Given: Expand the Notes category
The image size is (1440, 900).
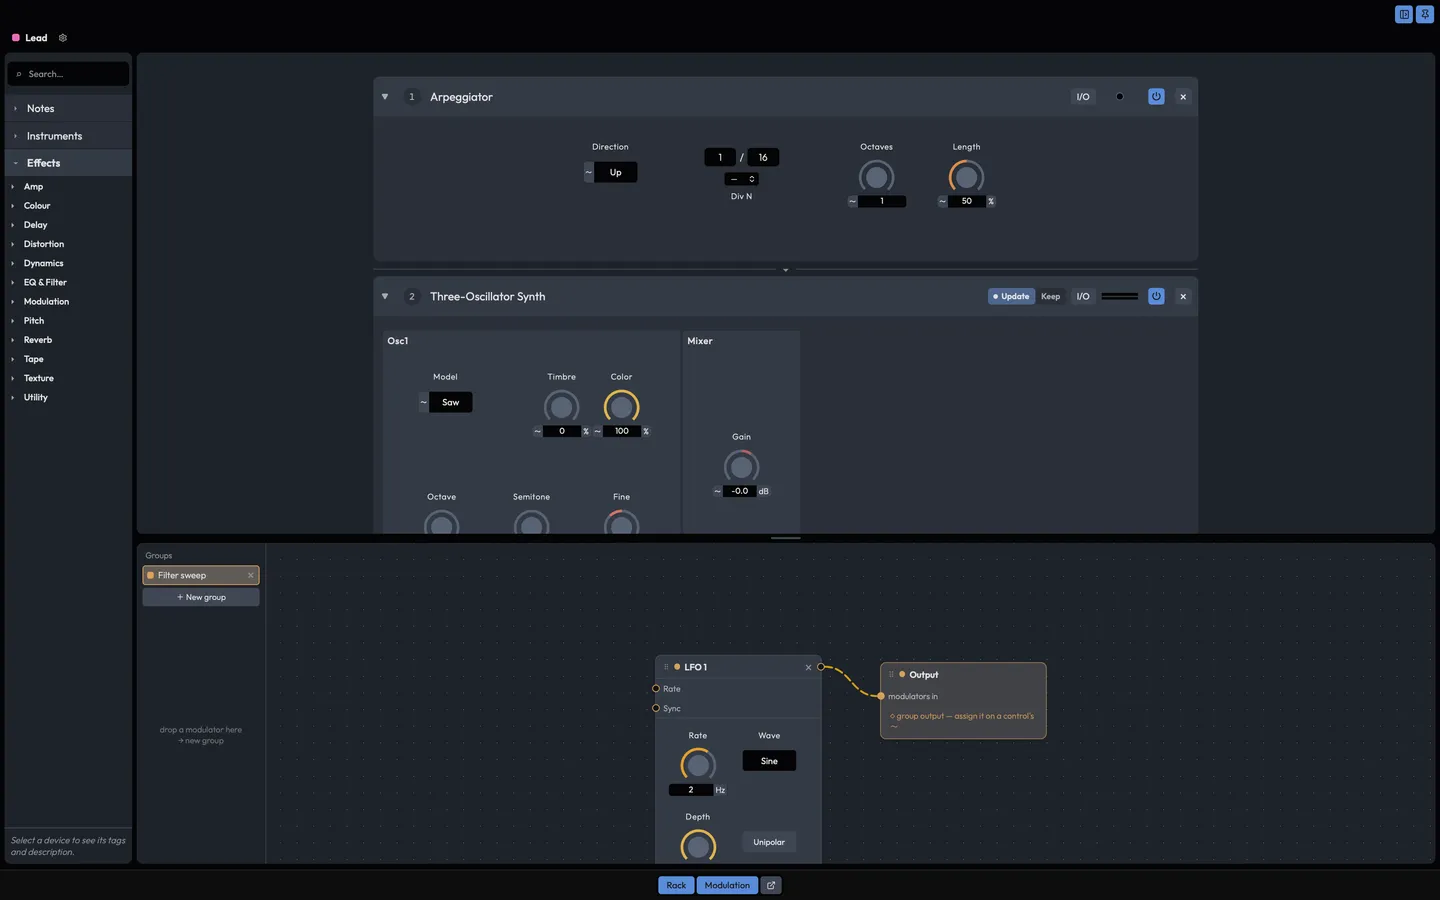Looking at the screenshot, I should 68,108.
